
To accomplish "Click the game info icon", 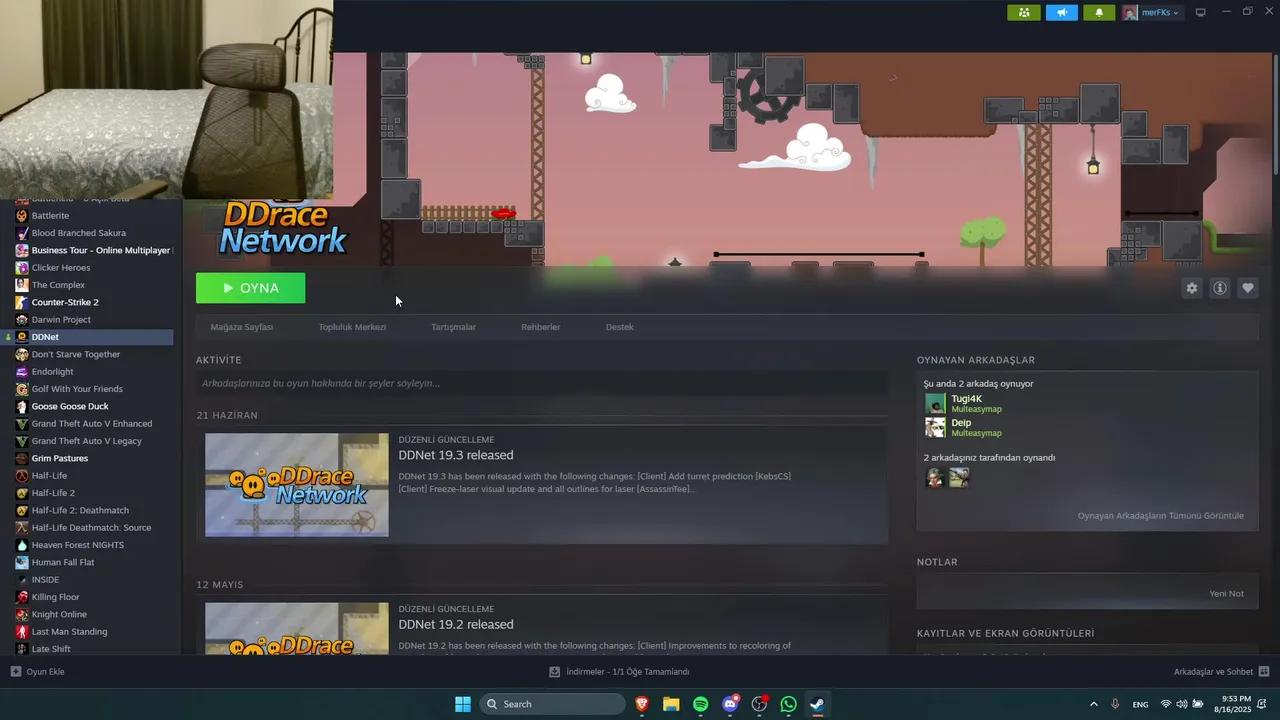I will tap(1220, 288).
